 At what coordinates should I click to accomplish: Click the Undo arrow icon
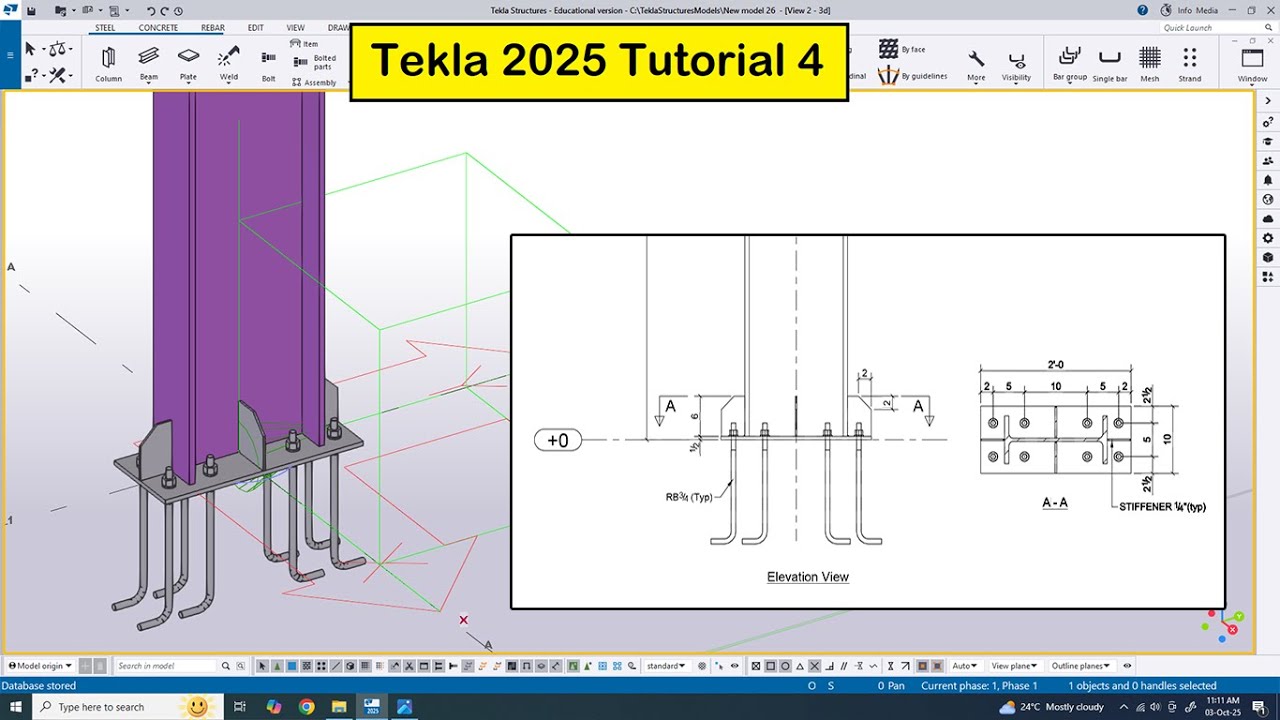(x=151, y=10)
